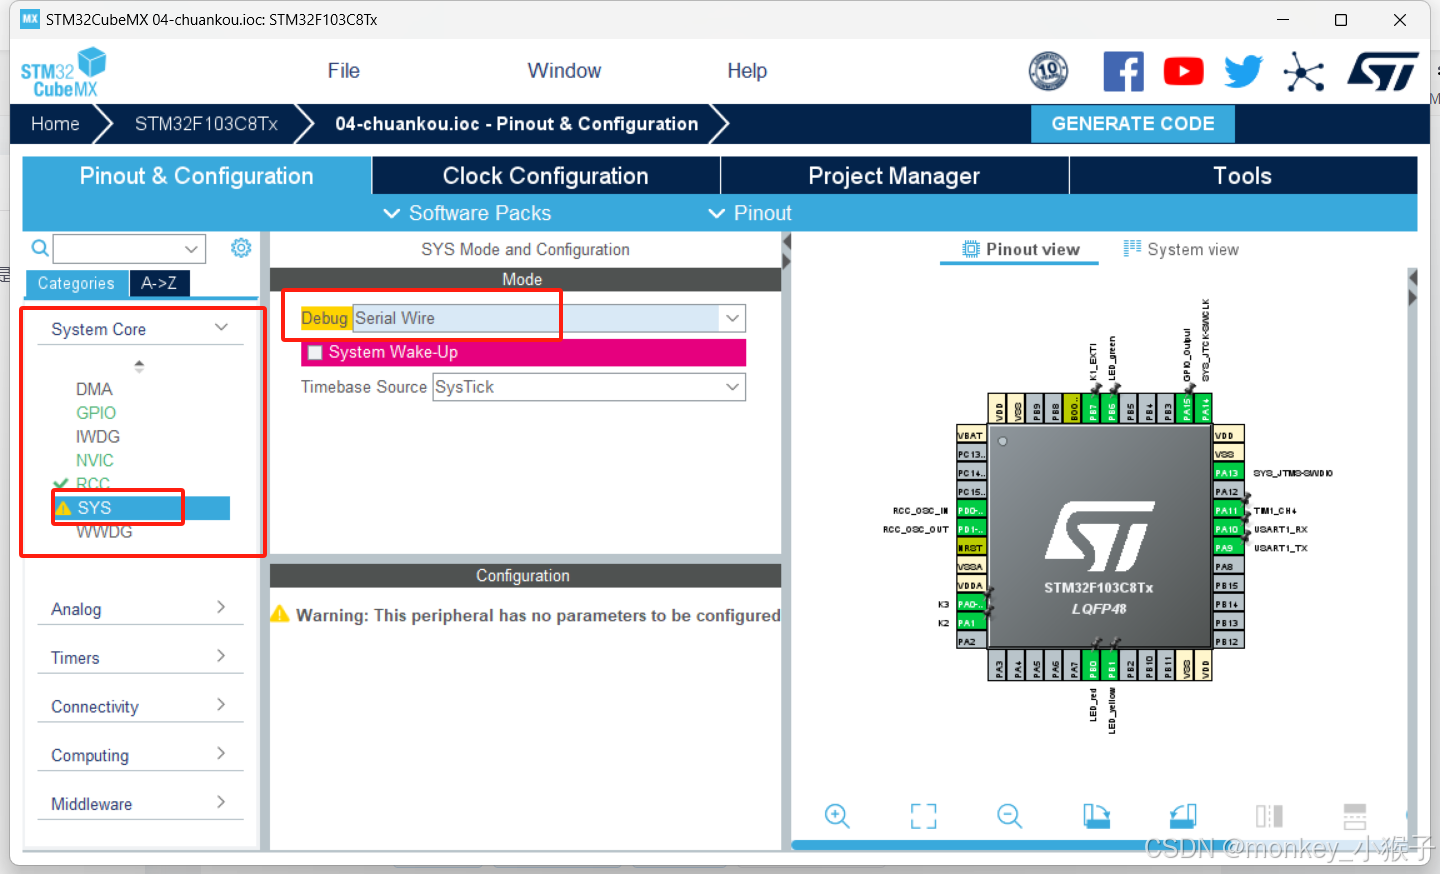Image resolution: width=1440 pixels, height=874 pixels.
Task: Open the Debug mode dropdown
Action: (733, 317)
